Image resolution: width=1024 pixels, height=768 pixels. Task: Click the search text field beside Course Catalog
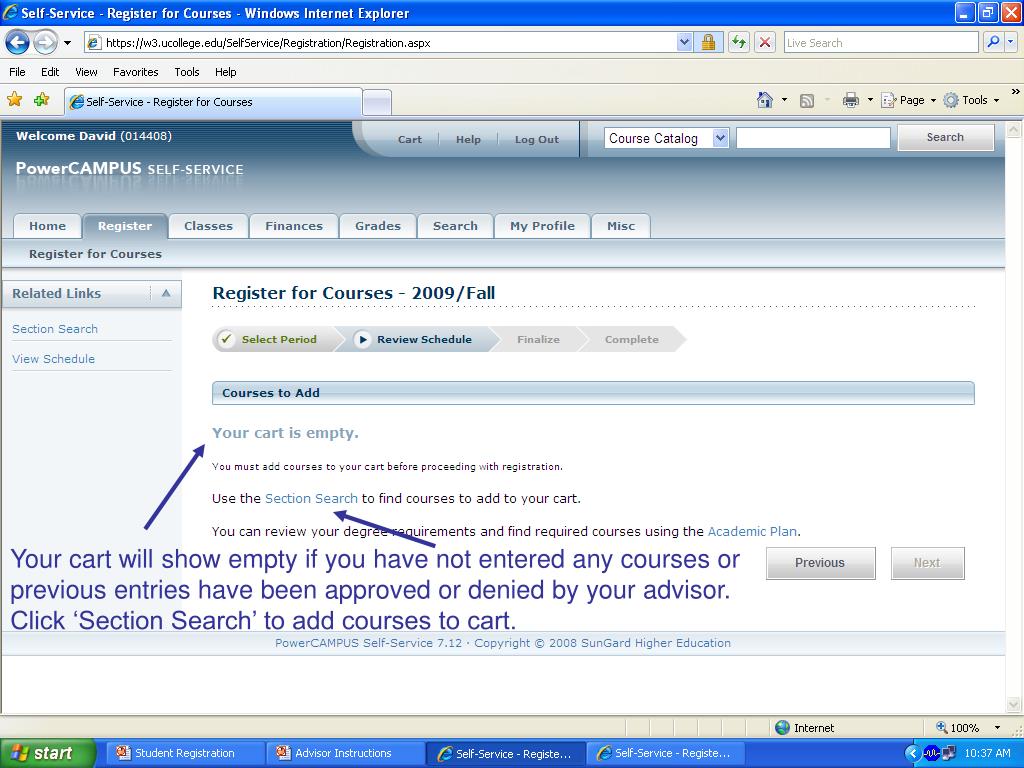tap(813, 138)
